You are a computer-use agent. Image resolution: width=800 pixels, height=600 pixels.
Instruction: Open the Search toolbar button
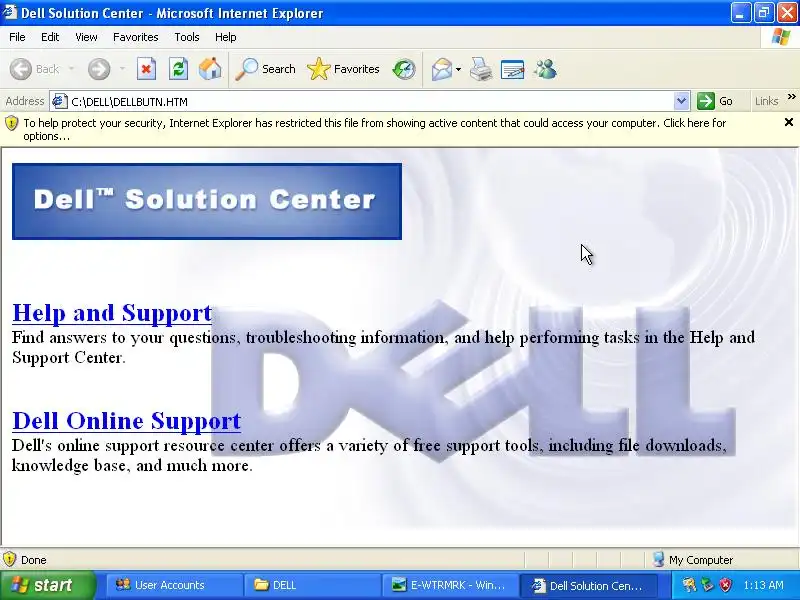click(x=265, y=69)
